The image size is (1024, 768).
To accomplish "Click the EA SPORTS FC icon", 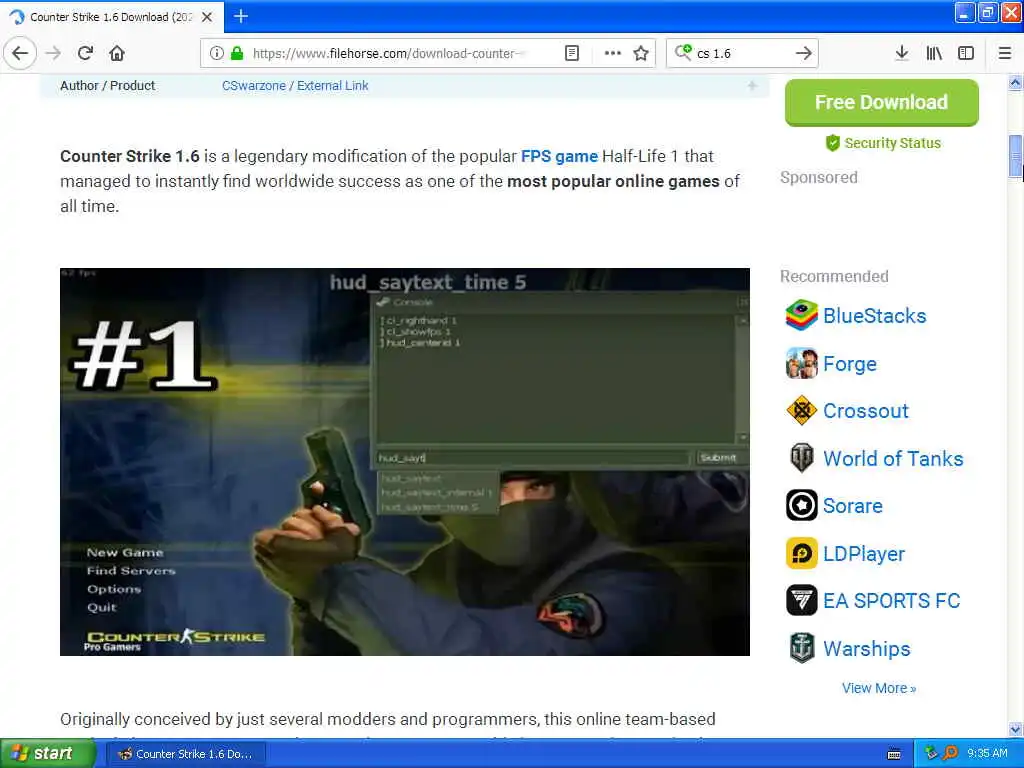I will [801, 600].
